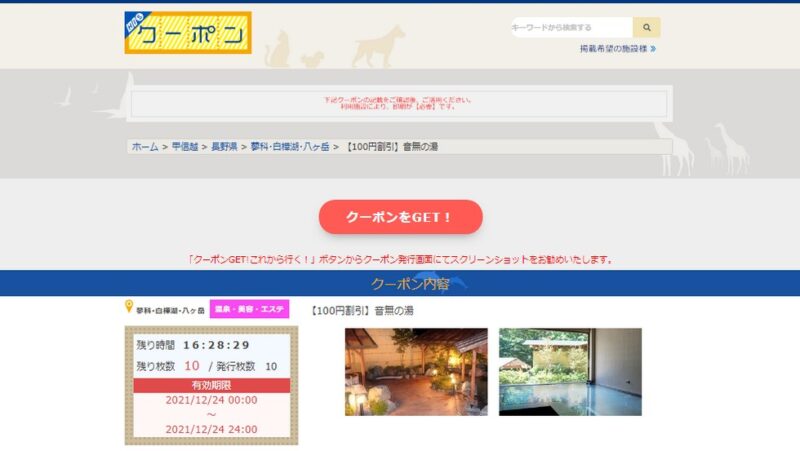
Task: Select the 温泉・美容・エステ category tag
Action: click(249, 309)
